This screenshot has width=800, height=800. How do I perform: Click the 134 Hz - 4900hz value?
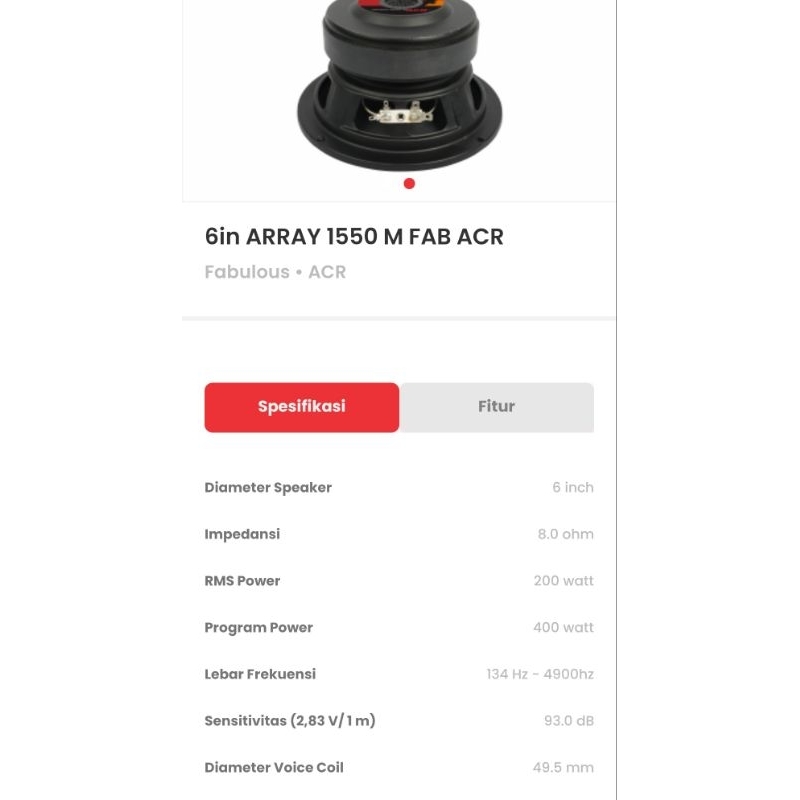540,674
